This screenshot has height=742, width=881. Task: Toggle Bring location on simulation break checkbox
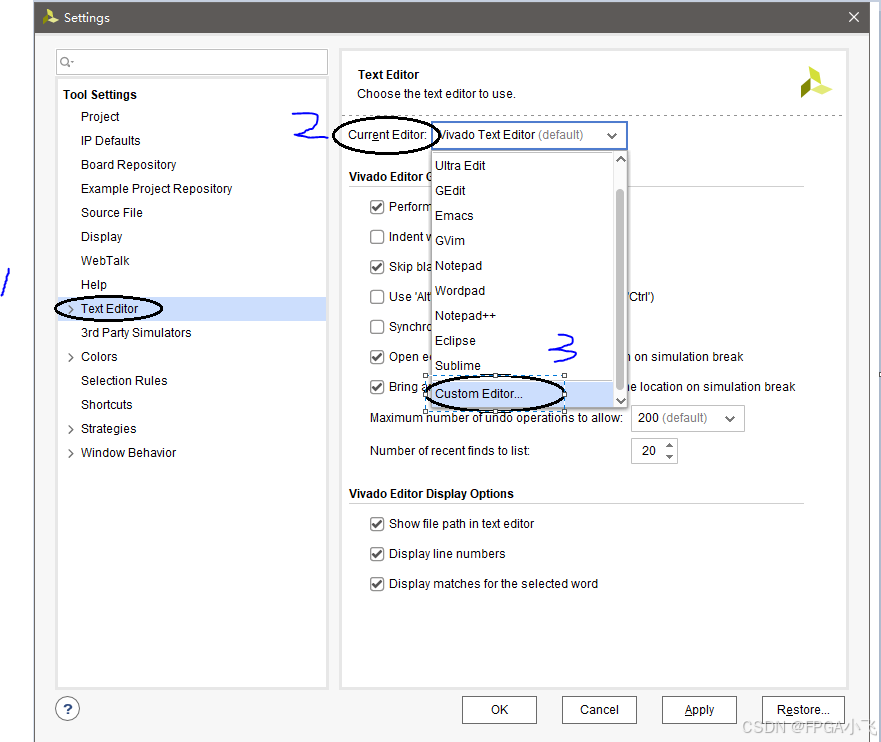pyautogui.click(x=376, y=387)
